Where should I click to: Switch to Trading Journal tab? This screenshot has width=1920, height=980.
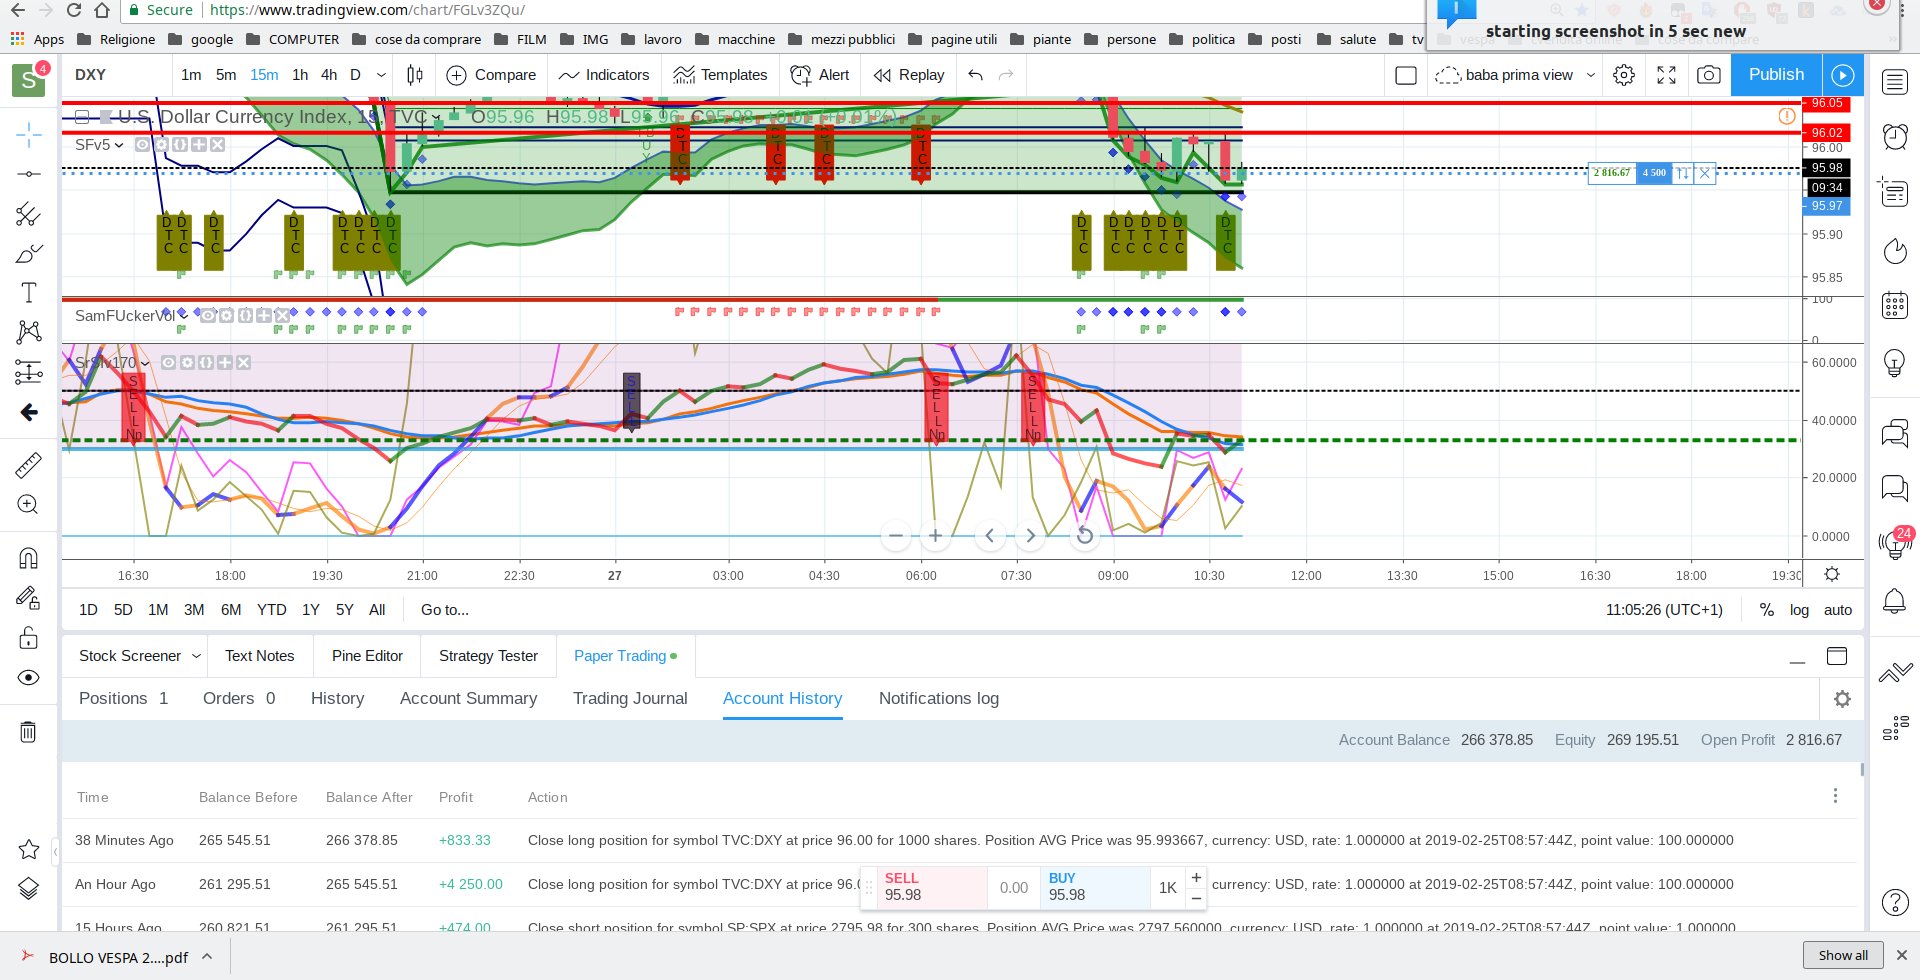[630, 698]
